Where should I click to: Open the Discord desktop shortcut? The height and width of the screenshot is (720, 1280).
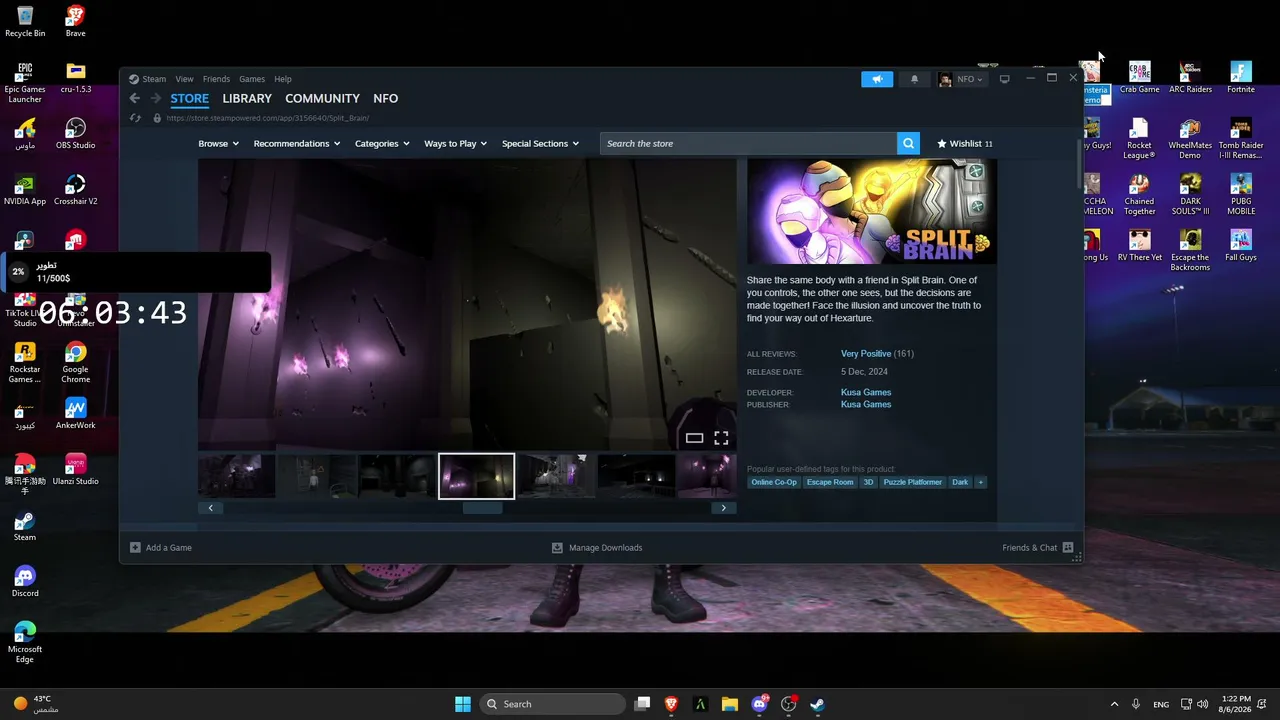[x=25, y=581]
